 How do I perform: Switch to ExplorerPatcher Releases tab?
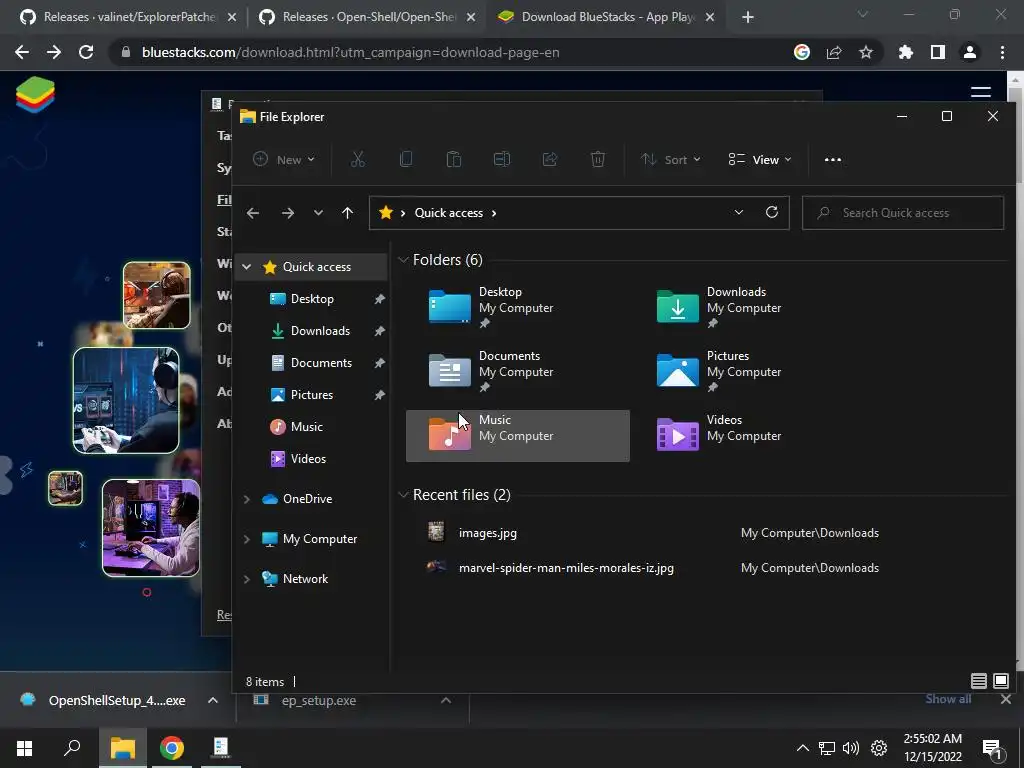(128, 17)
